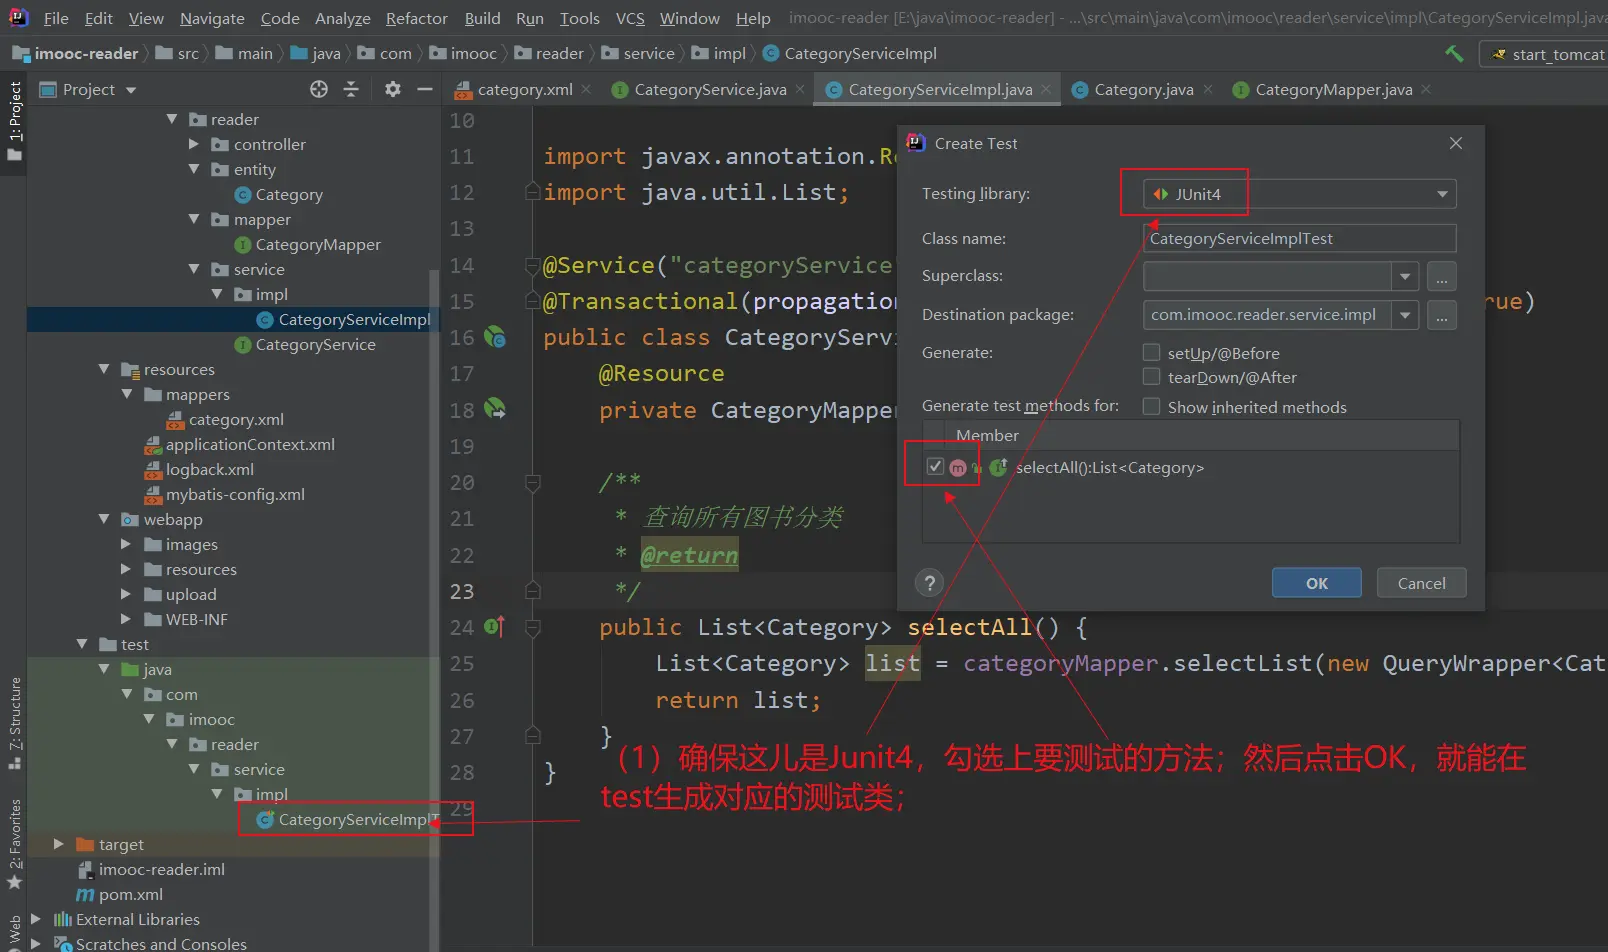Hide the Project panel with minus icon
This screenshot has width=1608, height=952.
pyautogui.click(x=425, y=90)
